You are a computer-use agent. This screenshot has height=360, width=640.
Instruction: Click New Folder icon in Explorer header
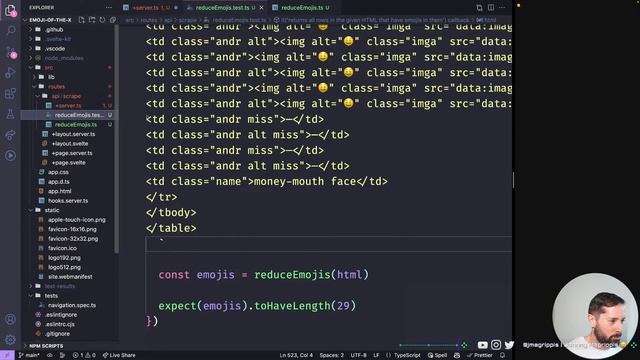[92, 20]
